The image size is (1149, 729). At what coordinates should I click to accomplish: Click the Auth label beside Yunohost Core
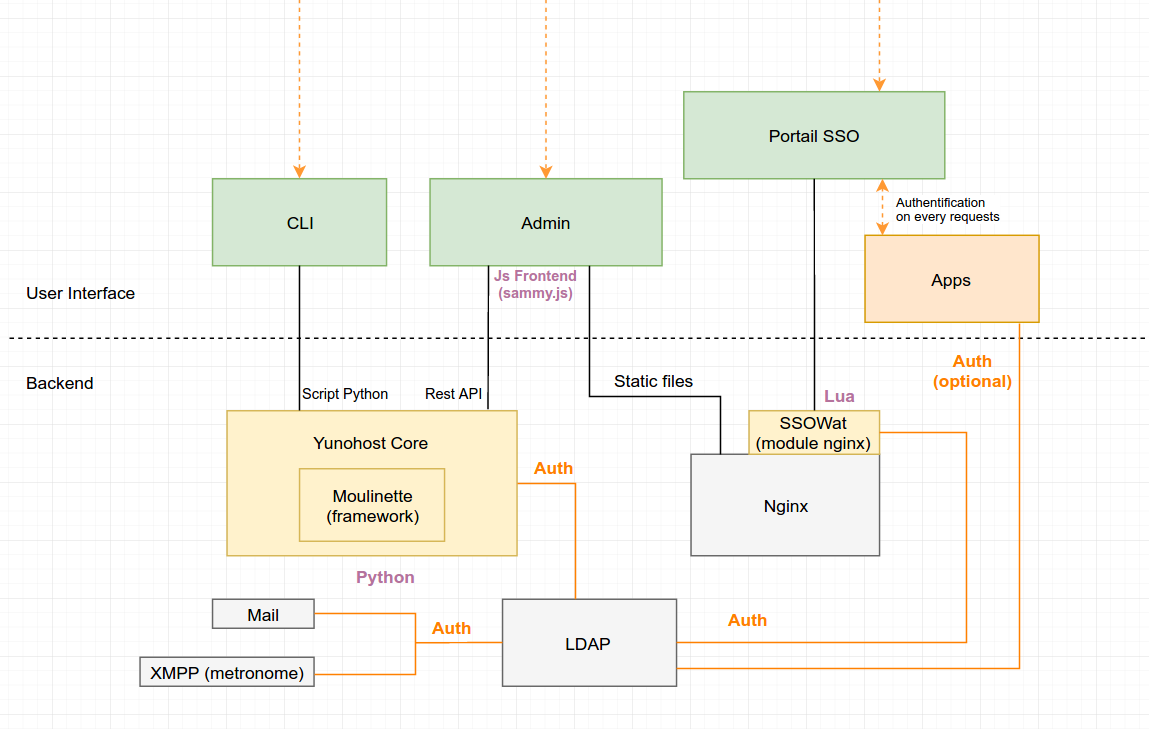pos(553,468)
